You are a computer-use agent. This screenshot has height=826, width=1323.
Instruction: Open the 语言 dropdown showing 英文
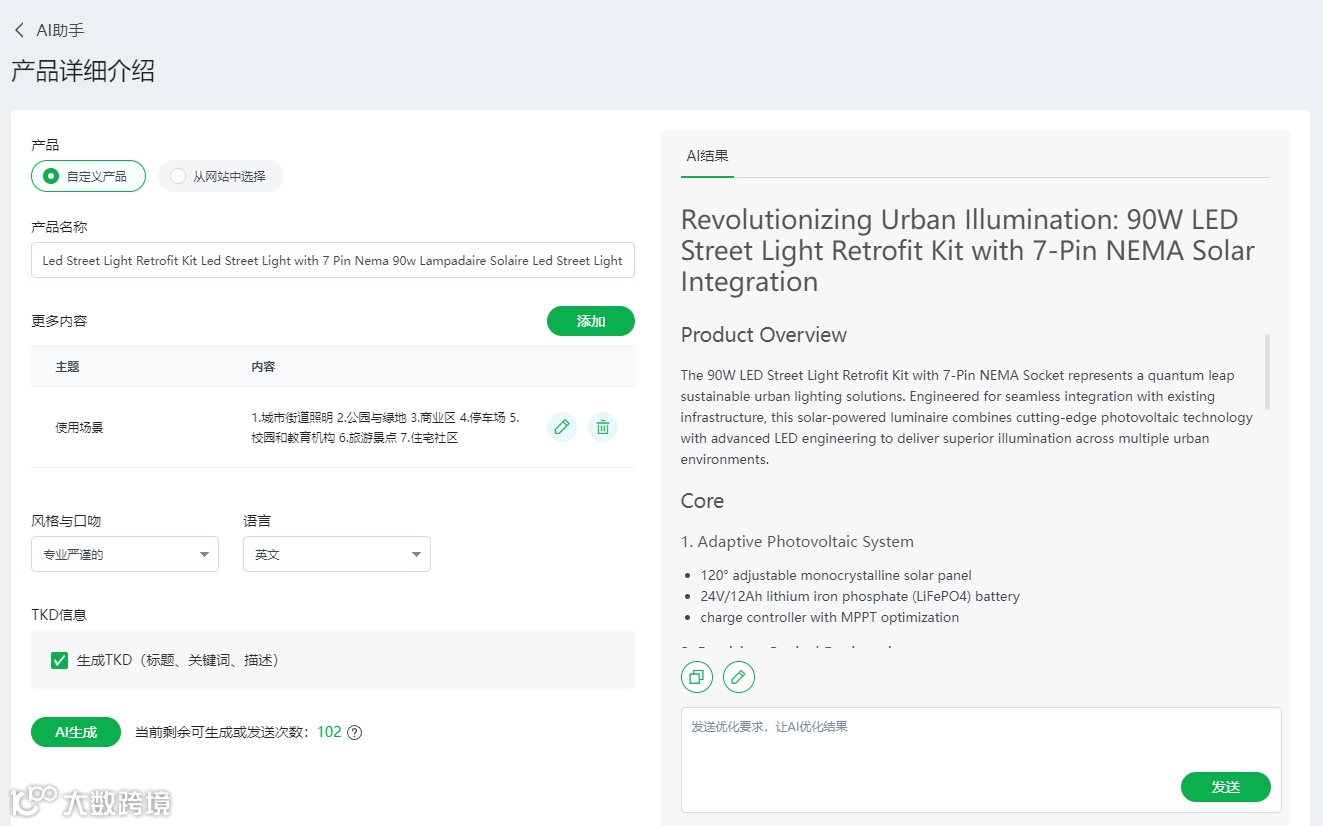tap(336, 554)
